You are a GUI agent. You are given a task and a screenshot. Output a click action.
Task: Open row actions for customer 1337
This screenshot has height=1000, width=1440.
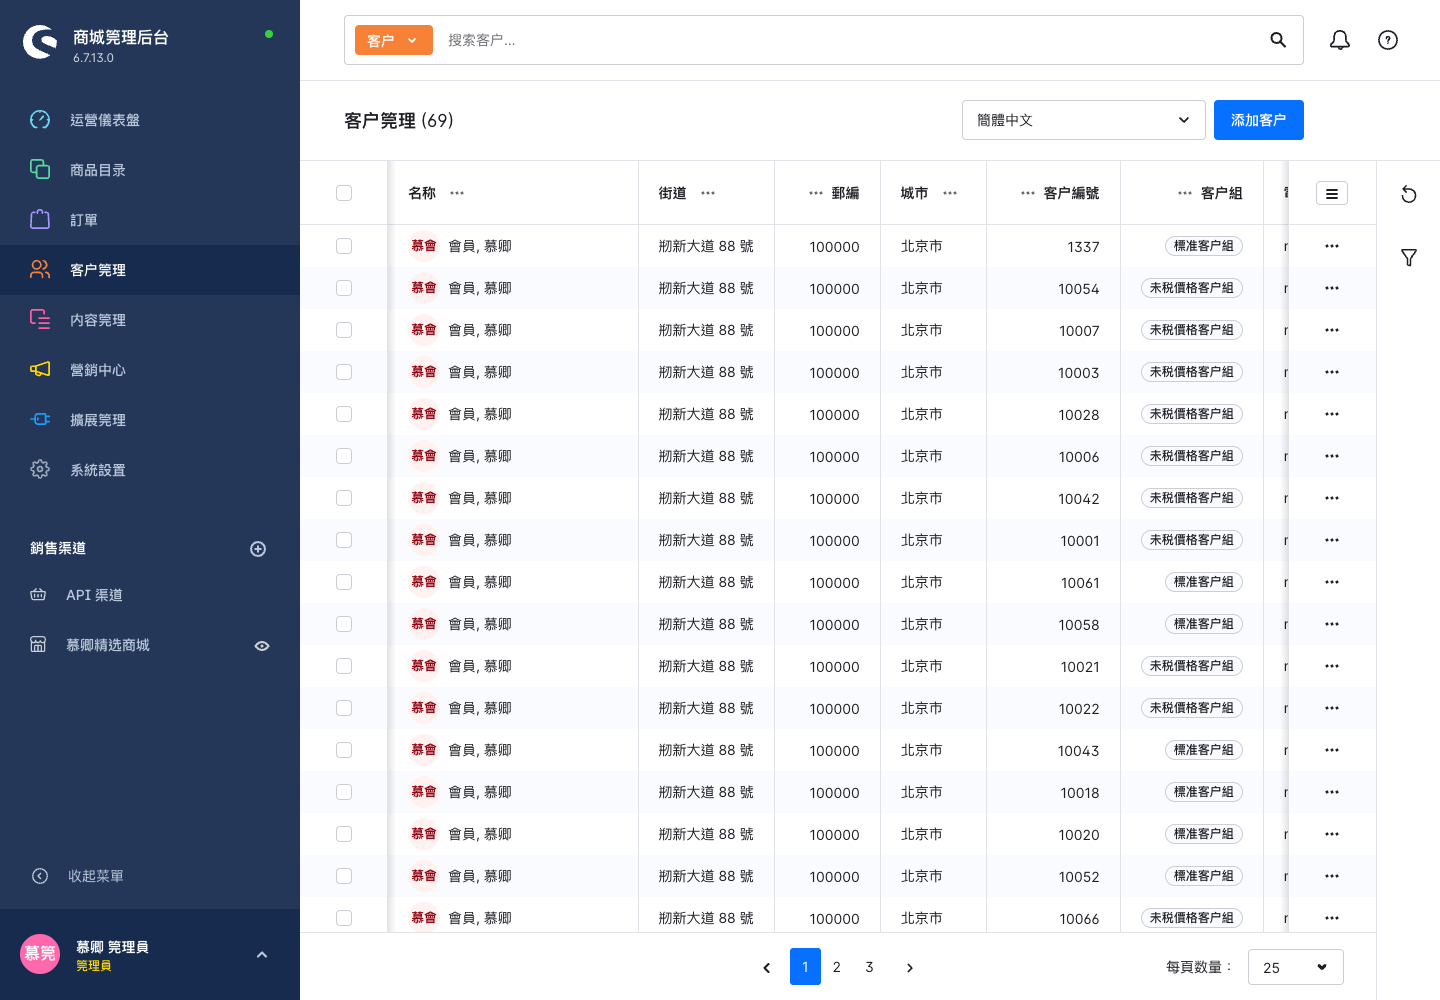[x=1332, y=246]
